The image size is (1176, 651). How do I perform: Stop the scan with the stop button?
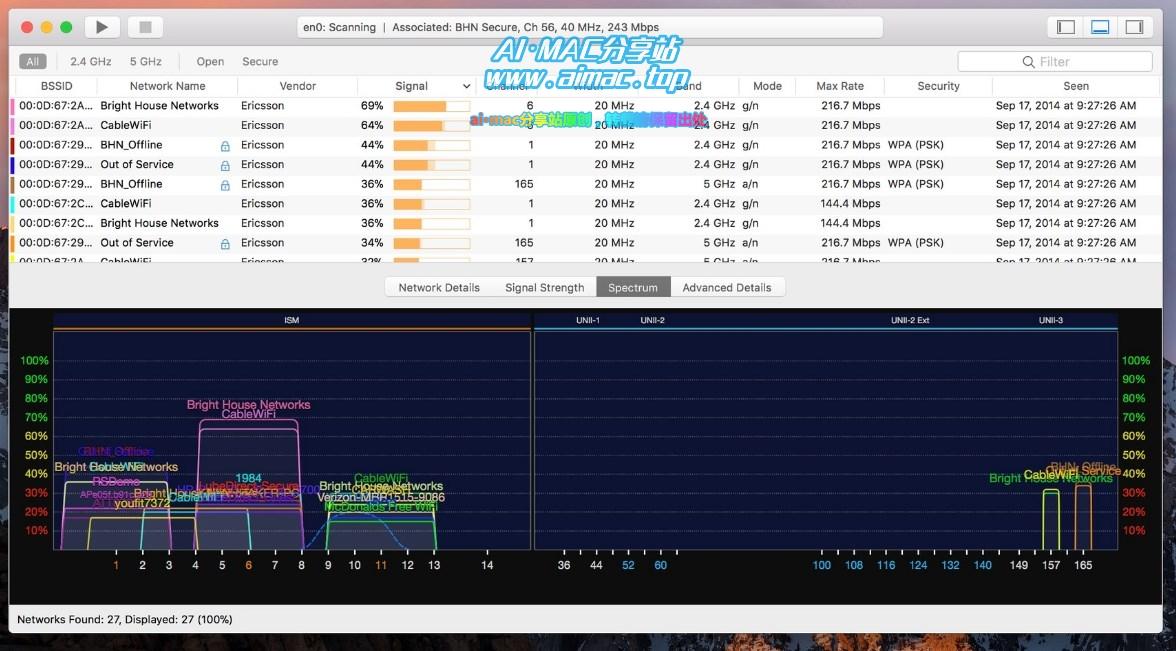tap(146, 27)
